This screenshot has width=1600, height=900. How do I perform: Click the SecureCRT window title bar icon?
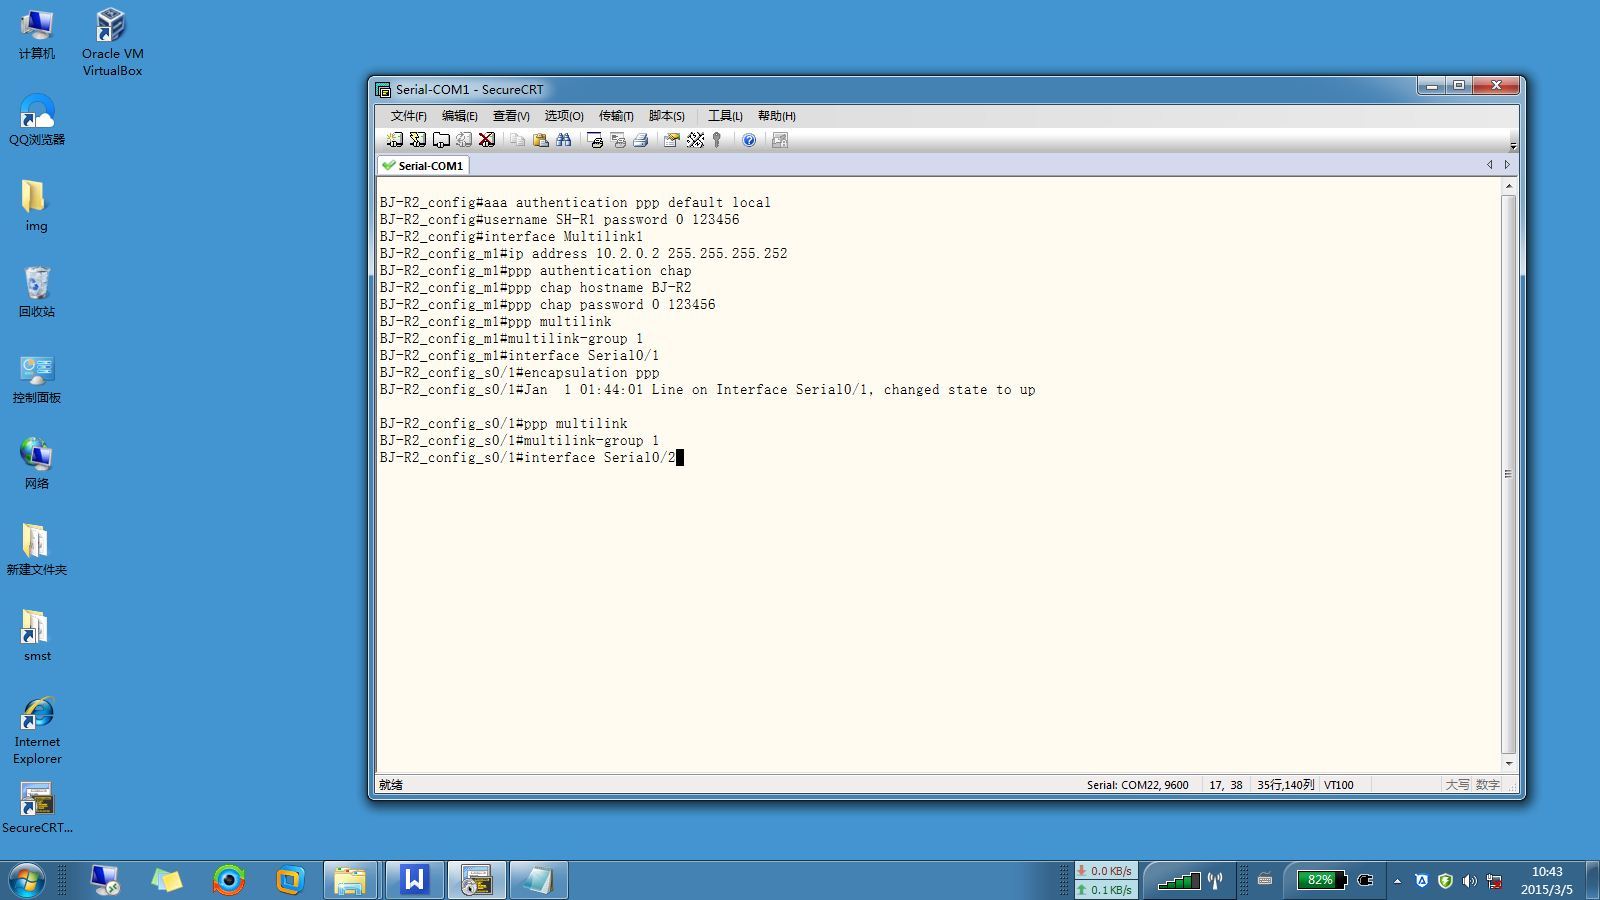[x=383, y=90]
